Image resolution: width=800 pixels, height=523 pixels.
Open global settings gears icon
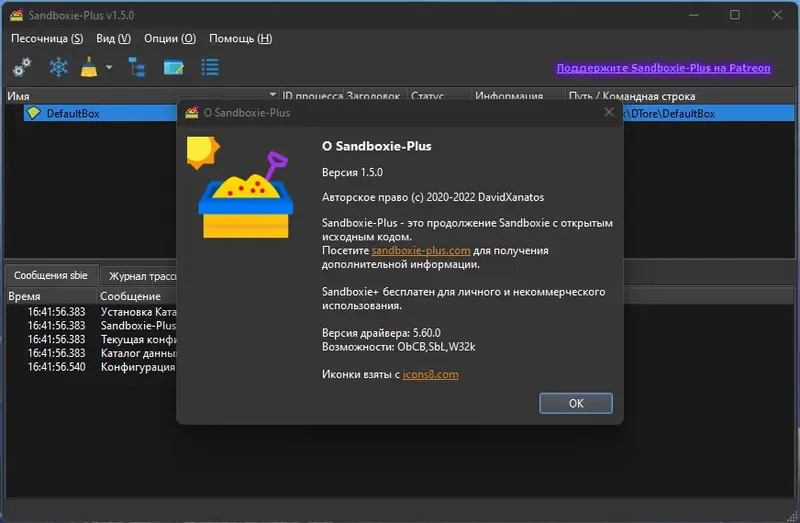click(22, 67)
